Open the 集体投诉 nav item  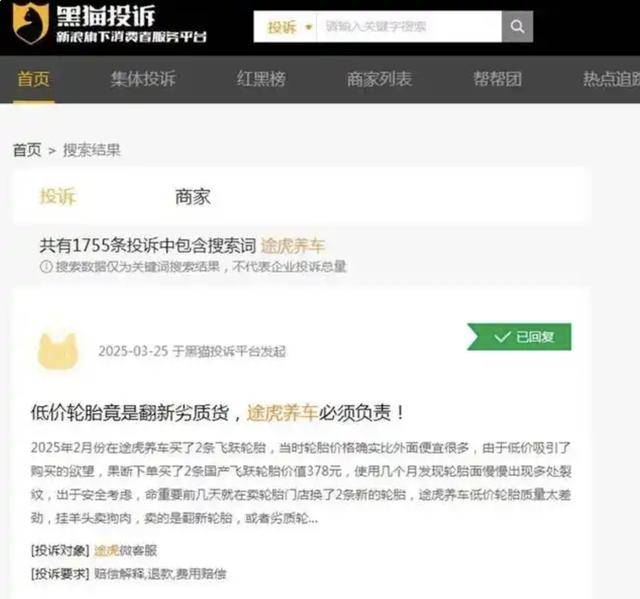coord(143,79)
